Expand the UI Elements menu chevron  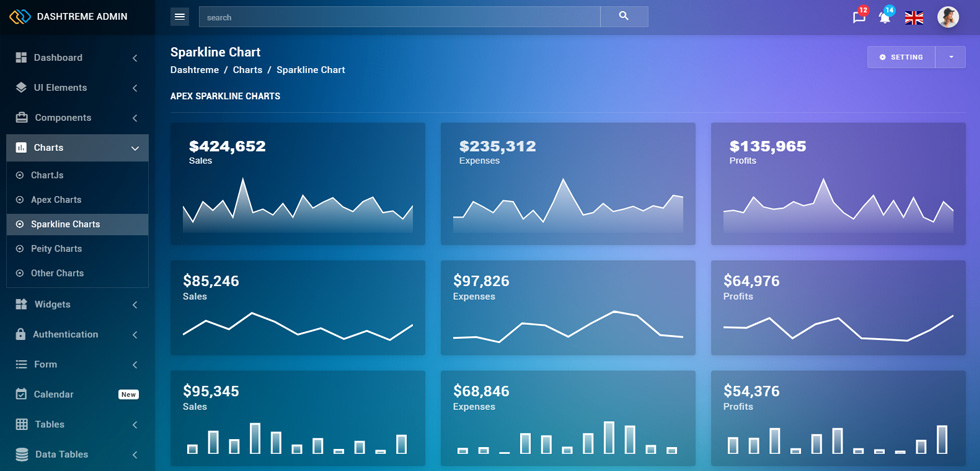pyautogui.click(x=135, y=88)
